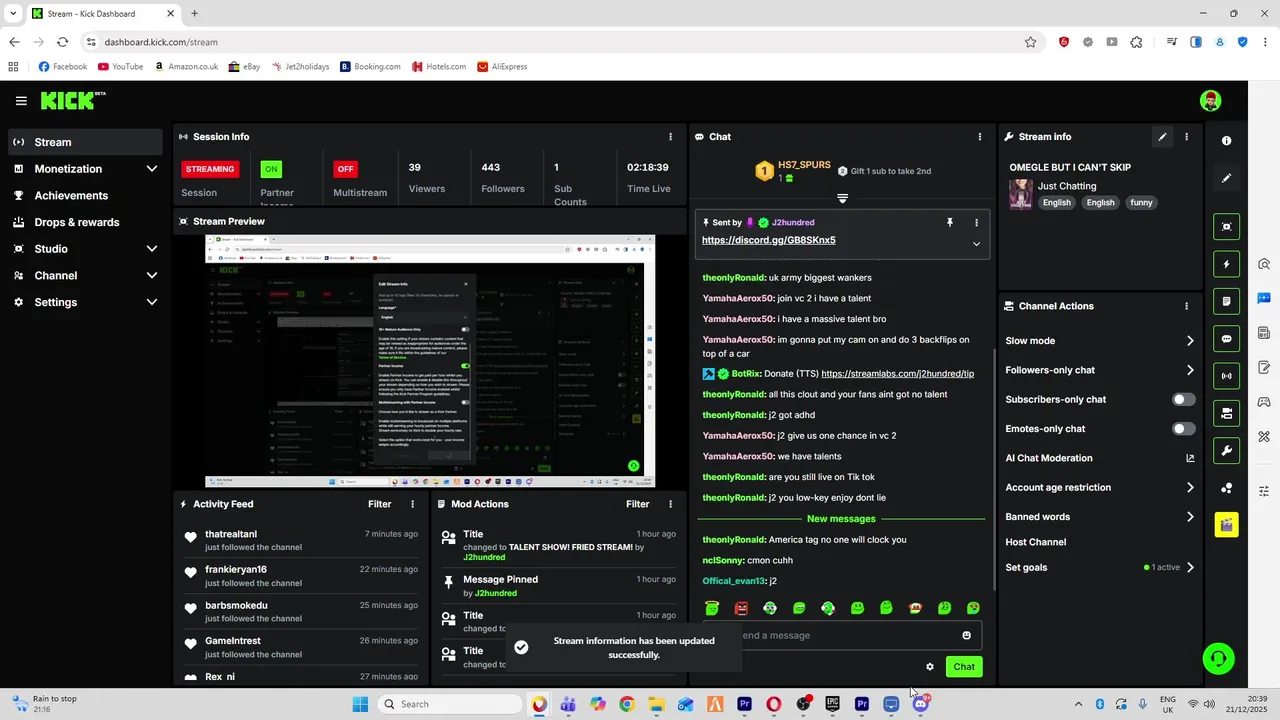
Task: Open a new browser tab
Action: pyautogui.click(x=194, y=14)
